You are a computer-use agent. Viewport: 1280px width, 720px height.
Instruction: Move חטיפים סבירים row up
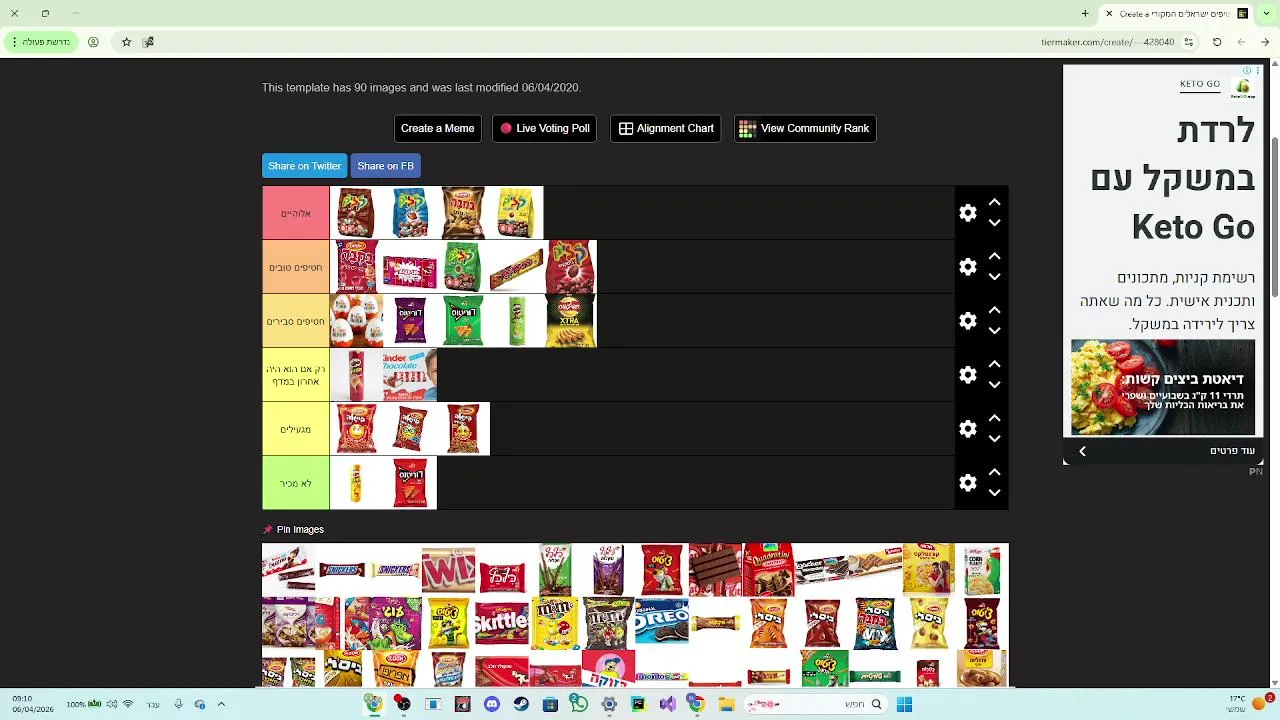coord(994,310)
